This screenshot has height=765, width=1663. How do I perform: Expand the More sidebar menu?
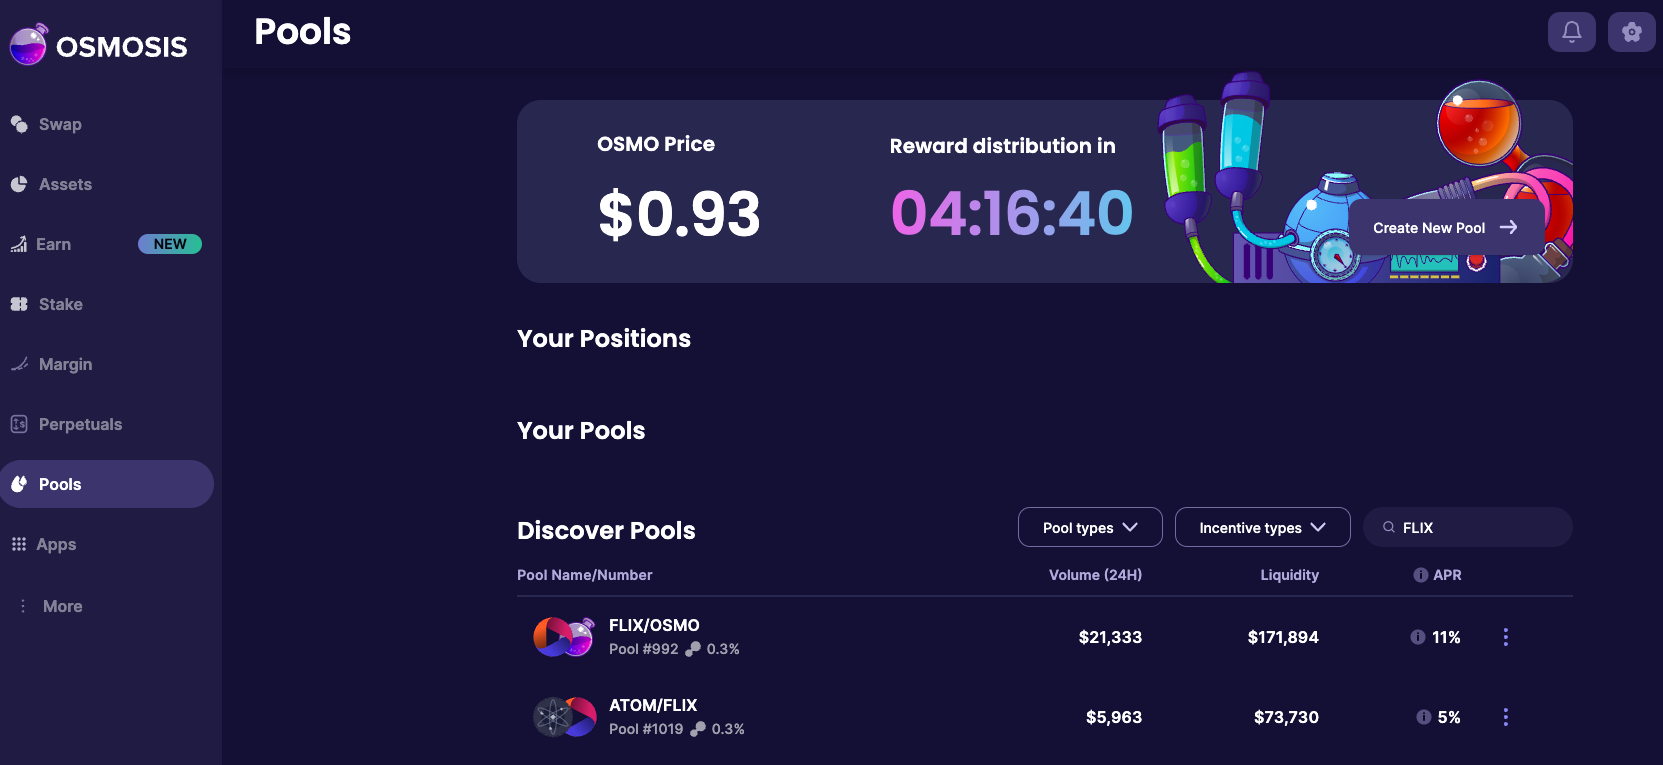[x=50, y=606]
